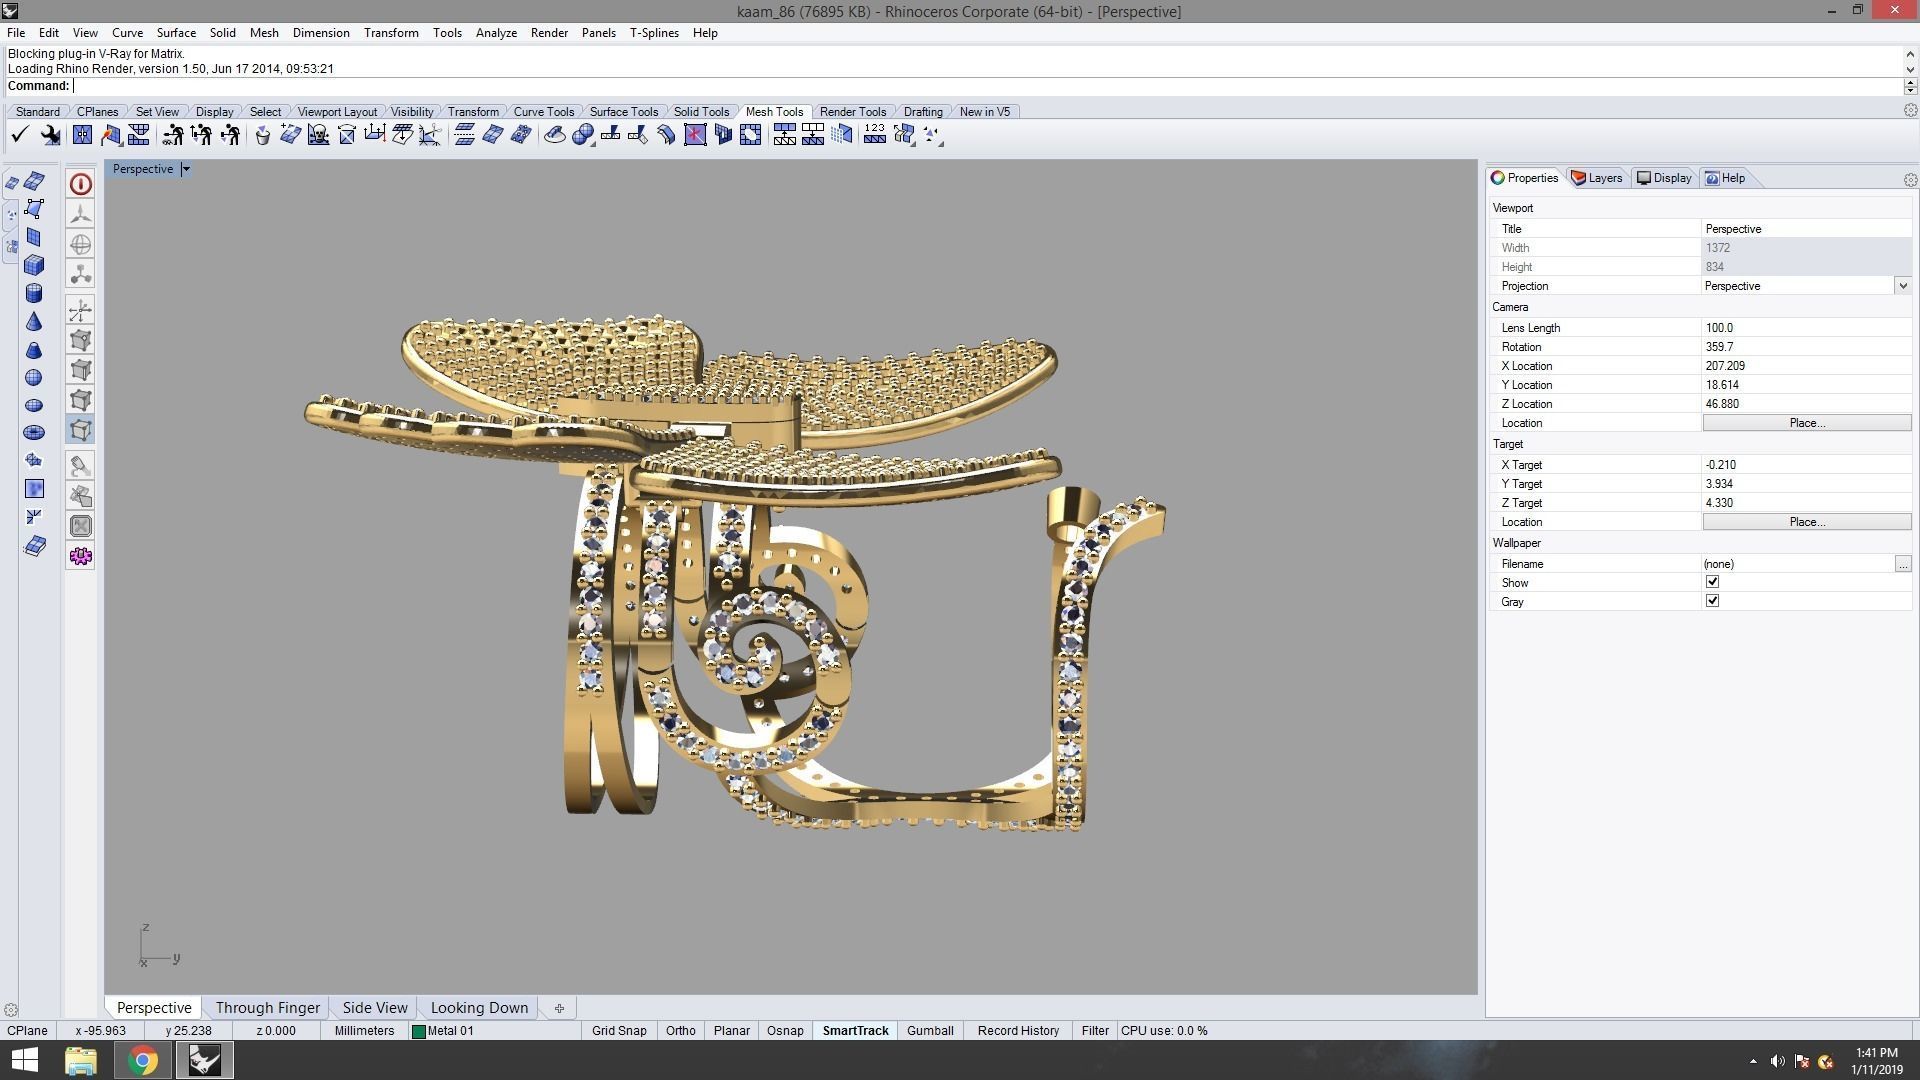Screen dimensions: 1920x1080
Task: Select the Mesh Ellipsoid tool
Action: coord(34,405)
